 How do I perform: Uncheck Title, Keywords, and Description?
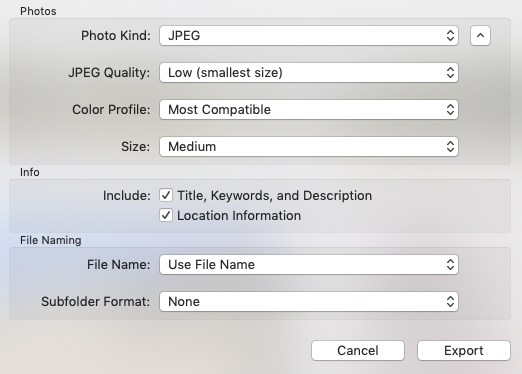166,195
